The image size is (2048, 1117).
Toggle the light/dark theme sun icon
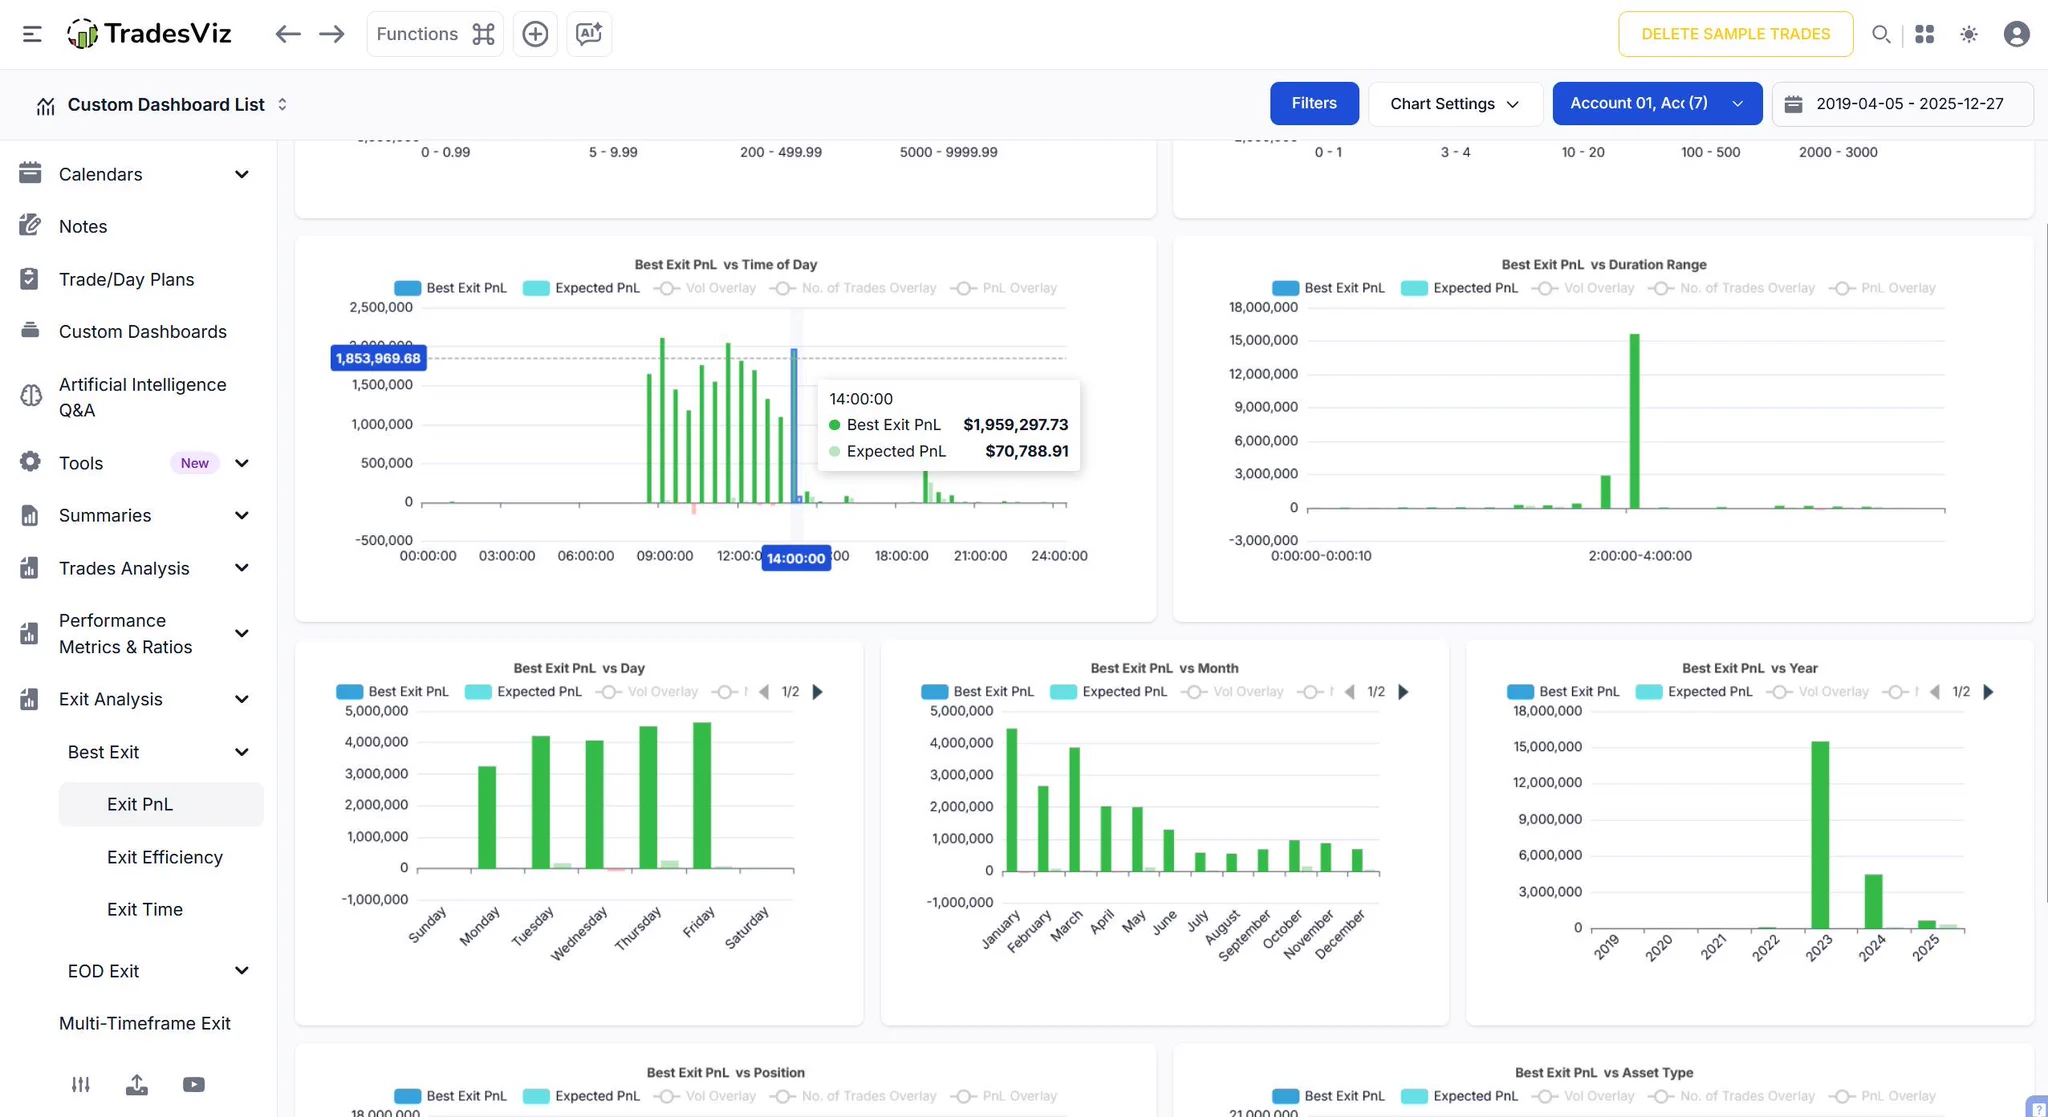(1969, 34)
